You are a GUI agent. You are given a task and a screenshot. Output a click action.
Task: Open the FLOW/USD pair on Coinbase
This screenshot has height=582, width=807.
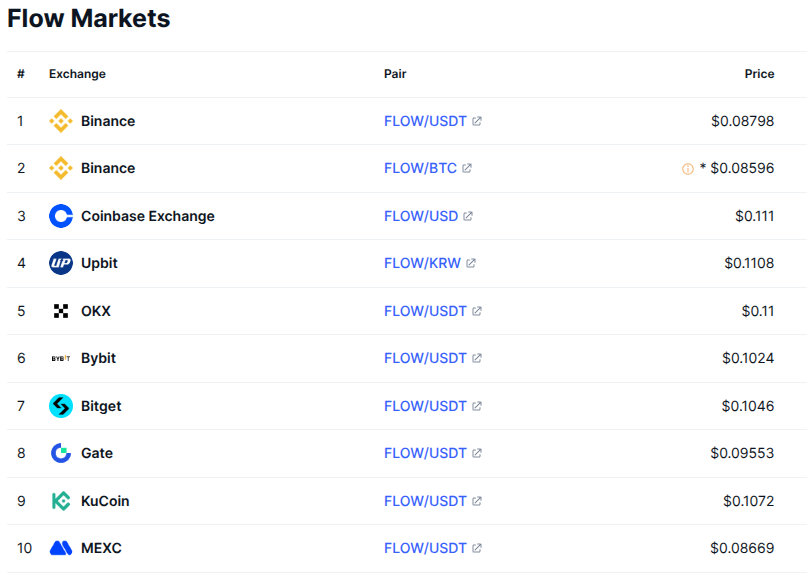pyautogui.click(x=421, y=216)
